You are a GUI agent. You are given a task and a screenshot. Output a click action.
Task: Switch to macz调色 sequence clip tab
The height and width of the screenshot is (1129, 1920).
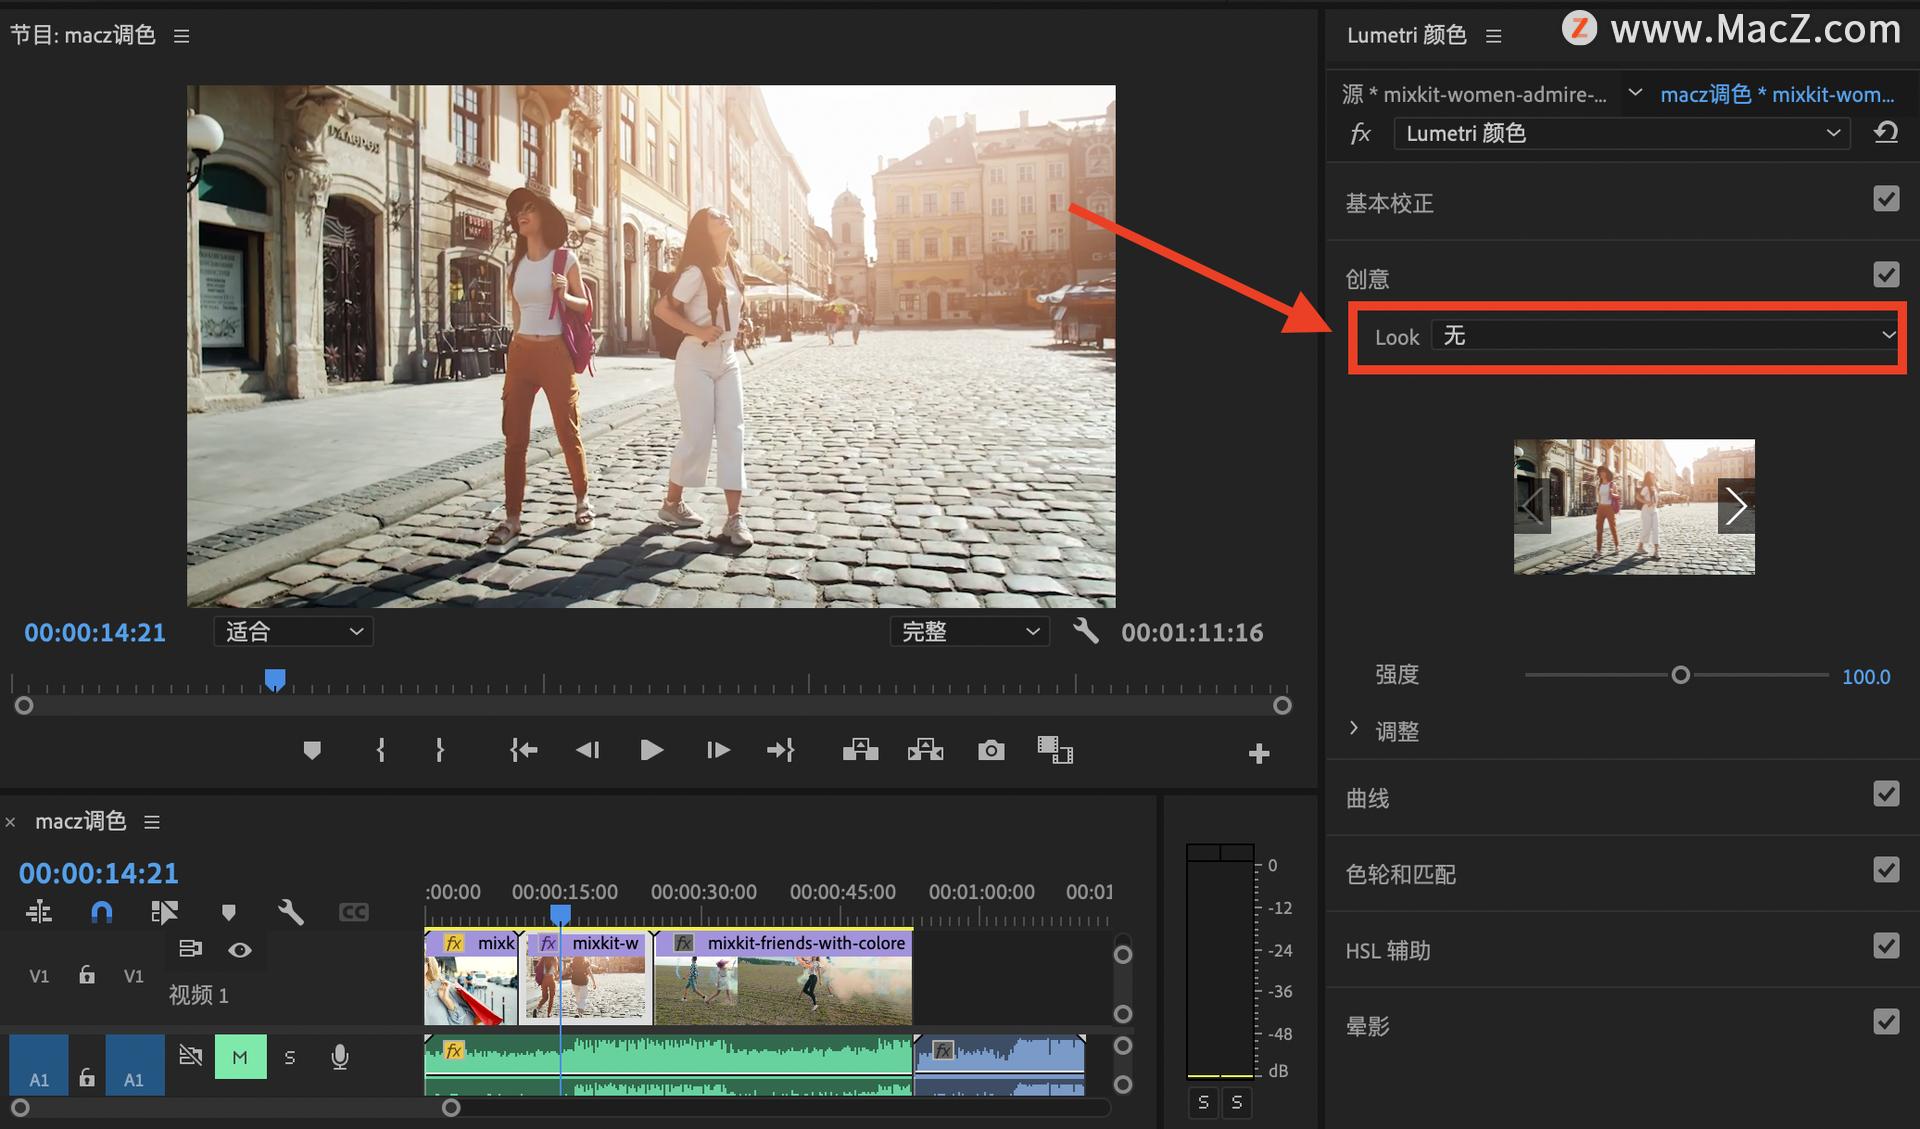(1777, 94)
